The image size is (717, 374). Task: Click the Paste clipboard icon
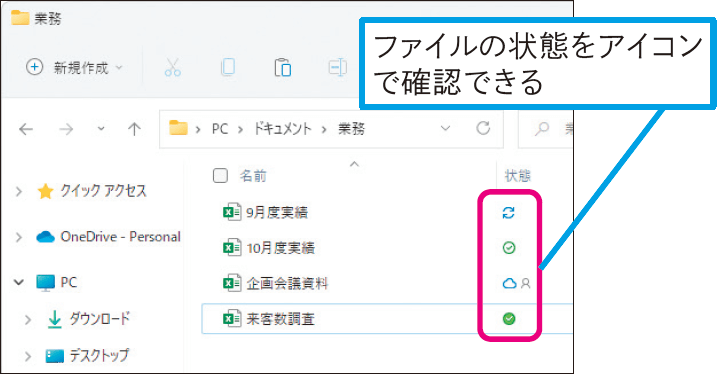283,68
